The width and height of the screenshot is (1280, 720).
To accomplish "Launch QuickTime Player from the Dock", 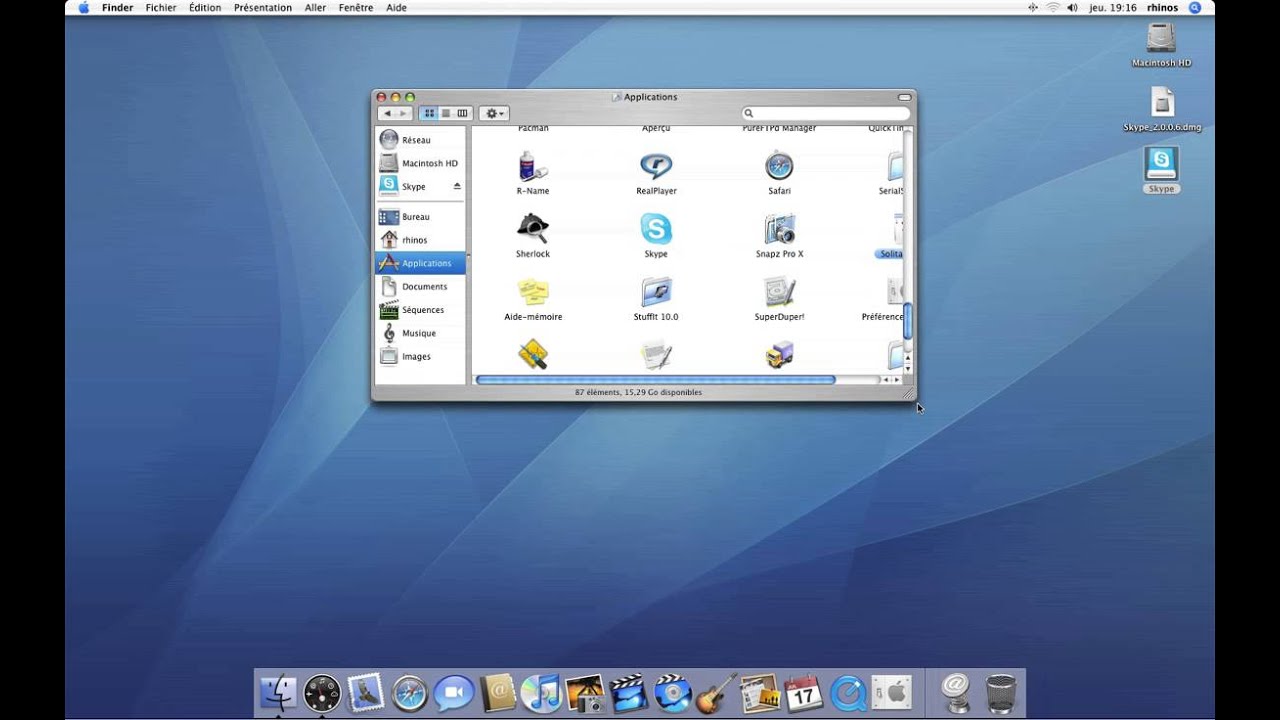I will (848, 692).
